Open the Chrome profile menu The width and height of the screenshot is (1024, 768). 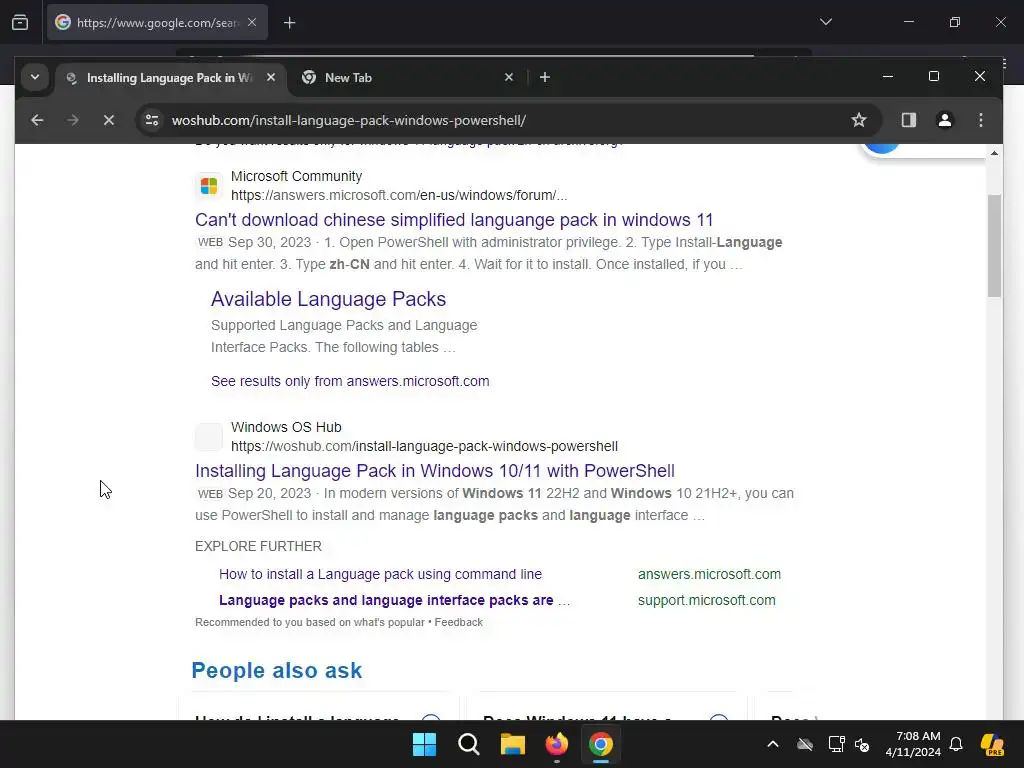coord(944,120)
